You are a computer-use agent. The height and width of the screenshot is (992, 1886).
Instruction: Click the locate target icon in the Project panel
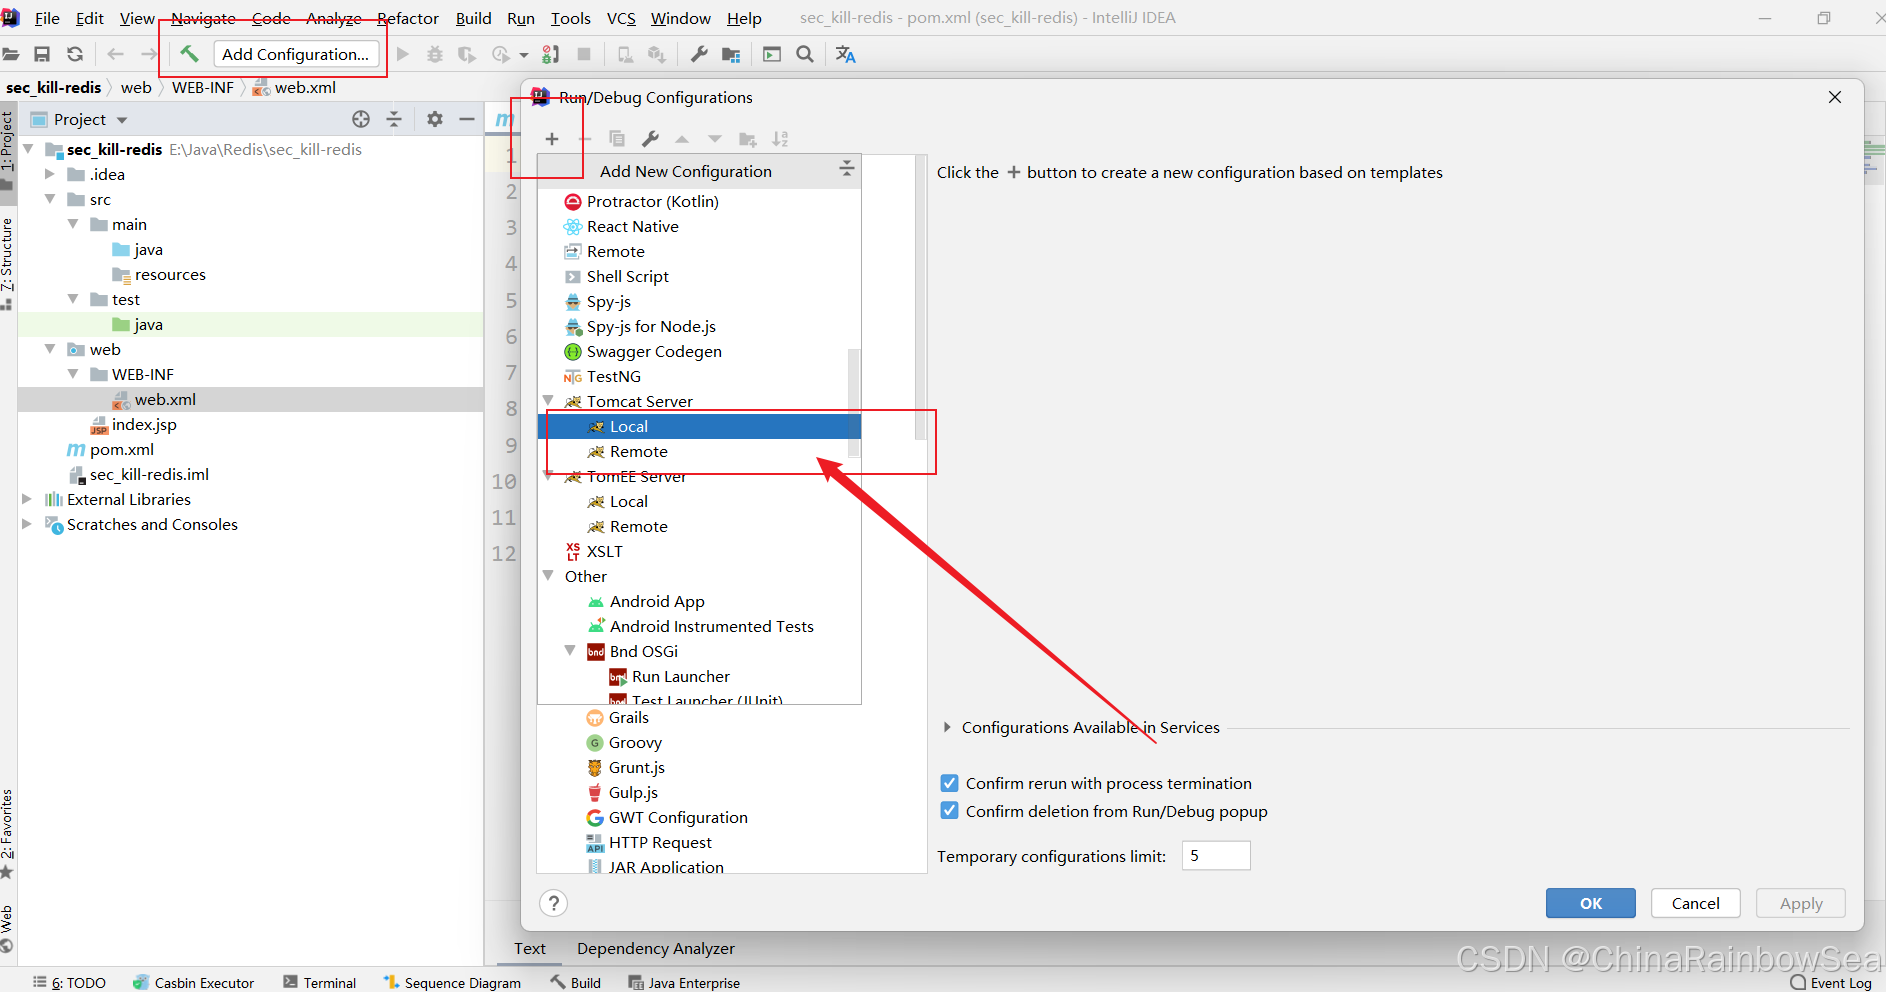click(361, 119)
